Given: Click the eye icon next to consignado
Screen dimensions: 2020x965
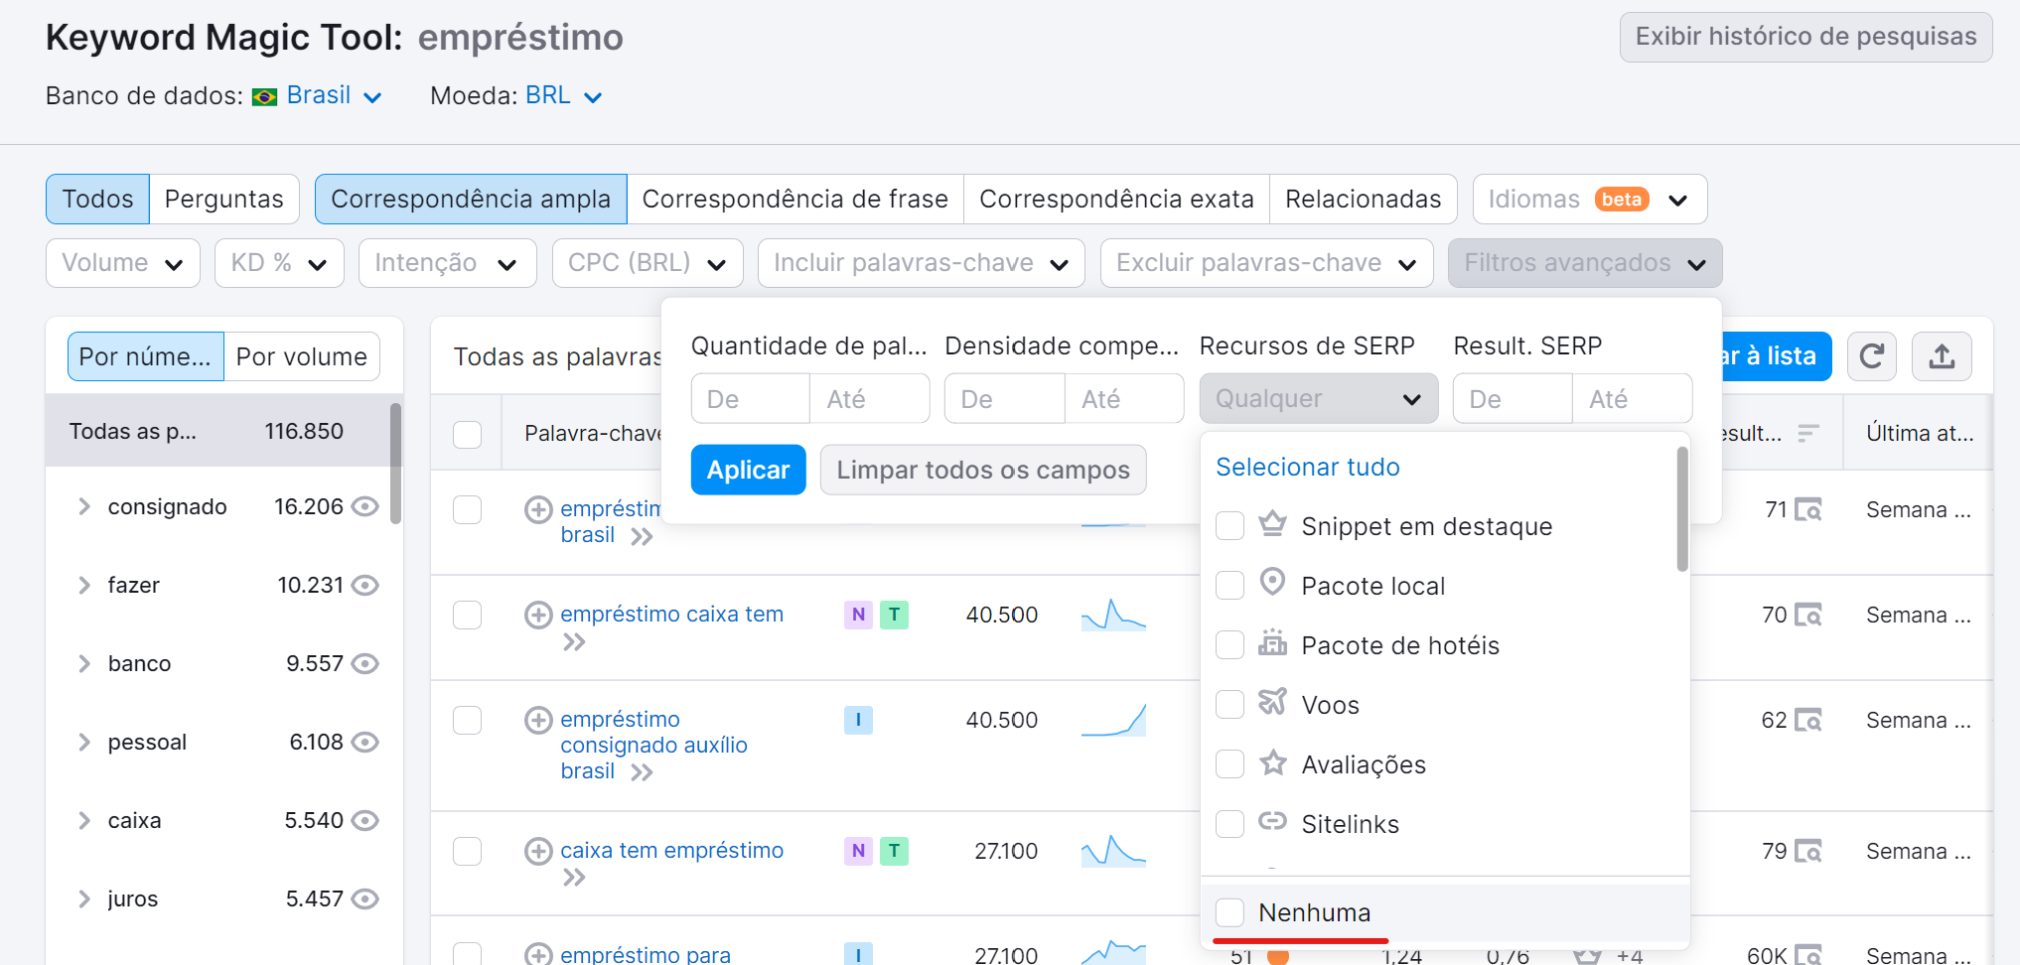Looking at the screenshot, I should (366, 507).
